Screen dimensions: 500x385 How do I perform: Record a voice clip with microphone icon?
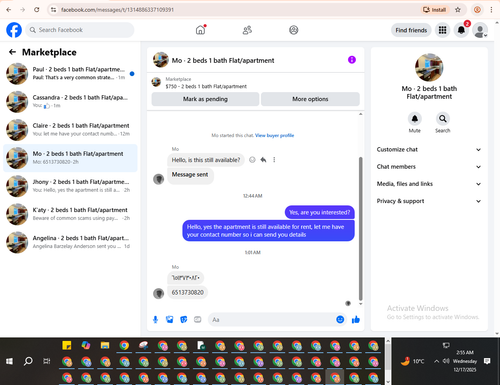pos(155,320)
